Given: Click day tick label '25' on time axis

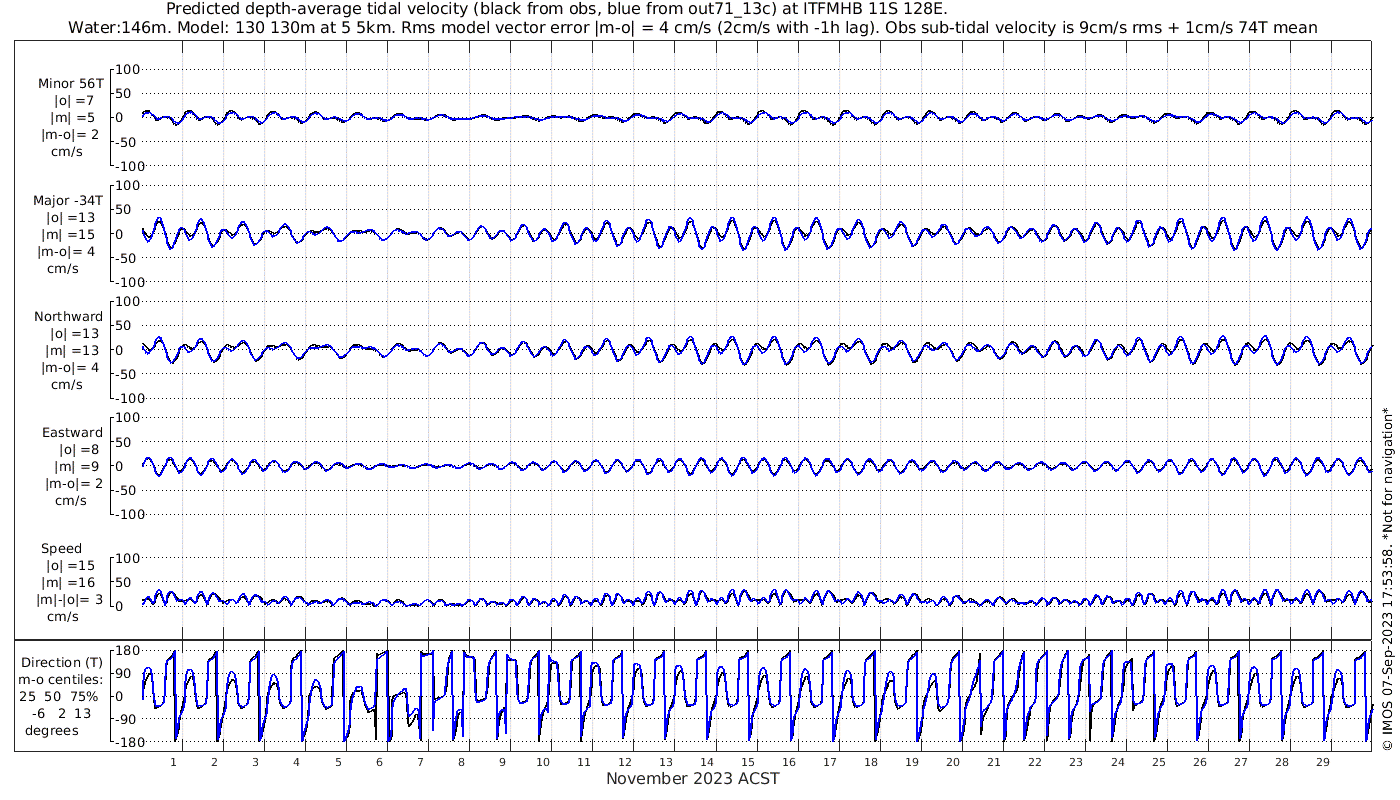Looking at the screenshot, I should (x=1158, y=761).
